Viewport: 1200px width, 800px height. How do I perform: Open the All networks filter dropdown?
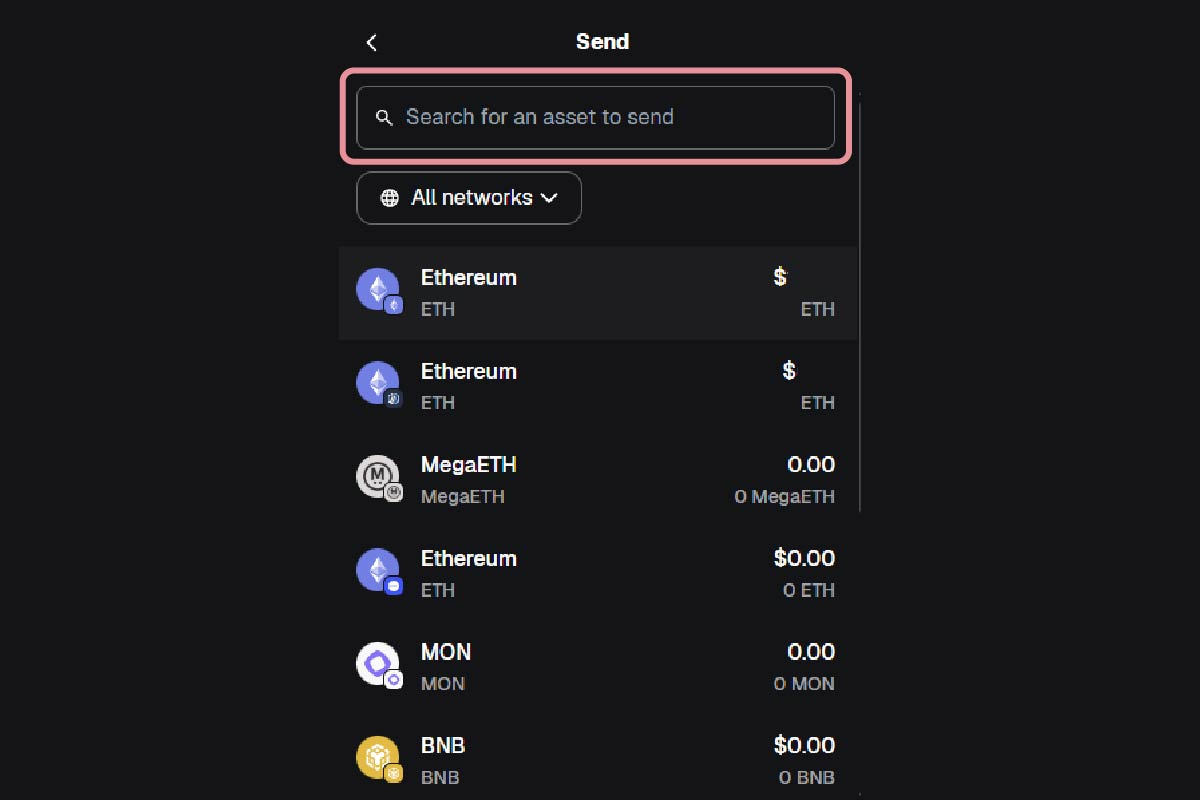pos(469,198)
